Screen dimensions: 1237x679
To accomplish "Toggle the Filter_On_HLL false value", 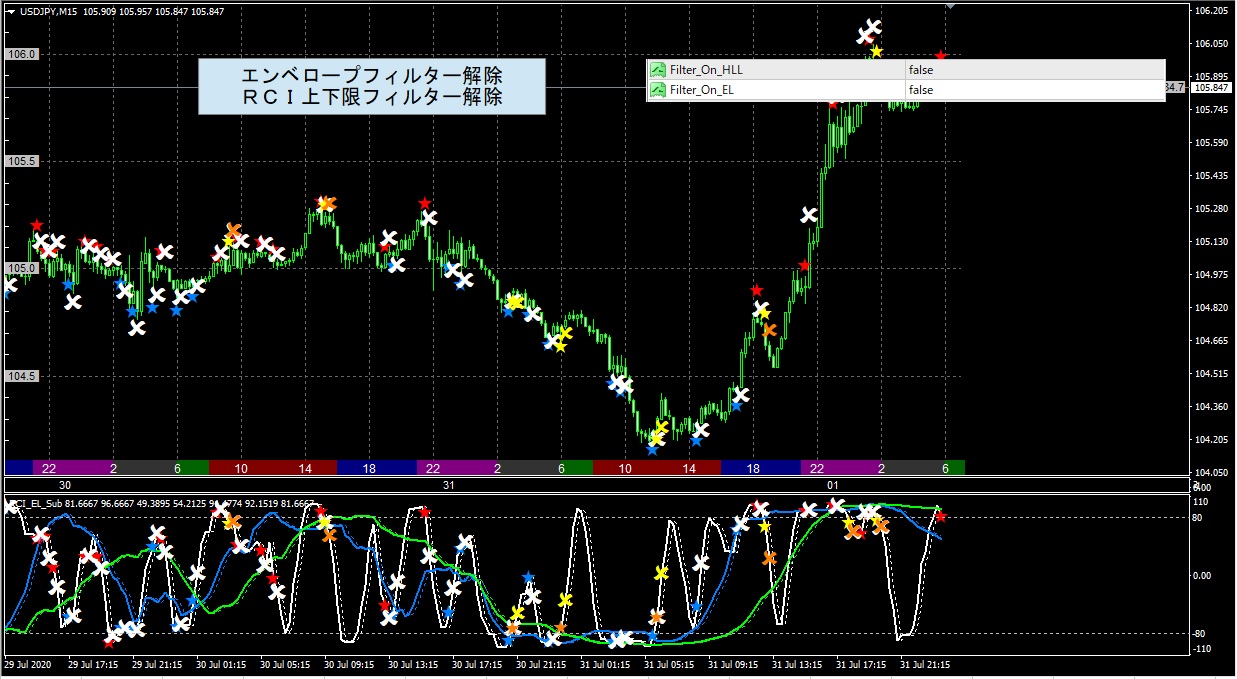I will pos(920,70).
